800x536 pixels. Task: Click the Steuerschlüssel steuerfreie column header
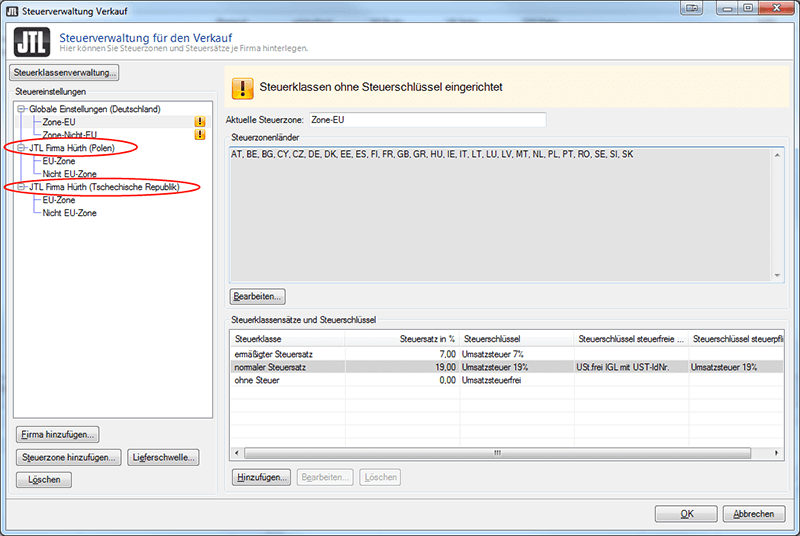point(631,339)
